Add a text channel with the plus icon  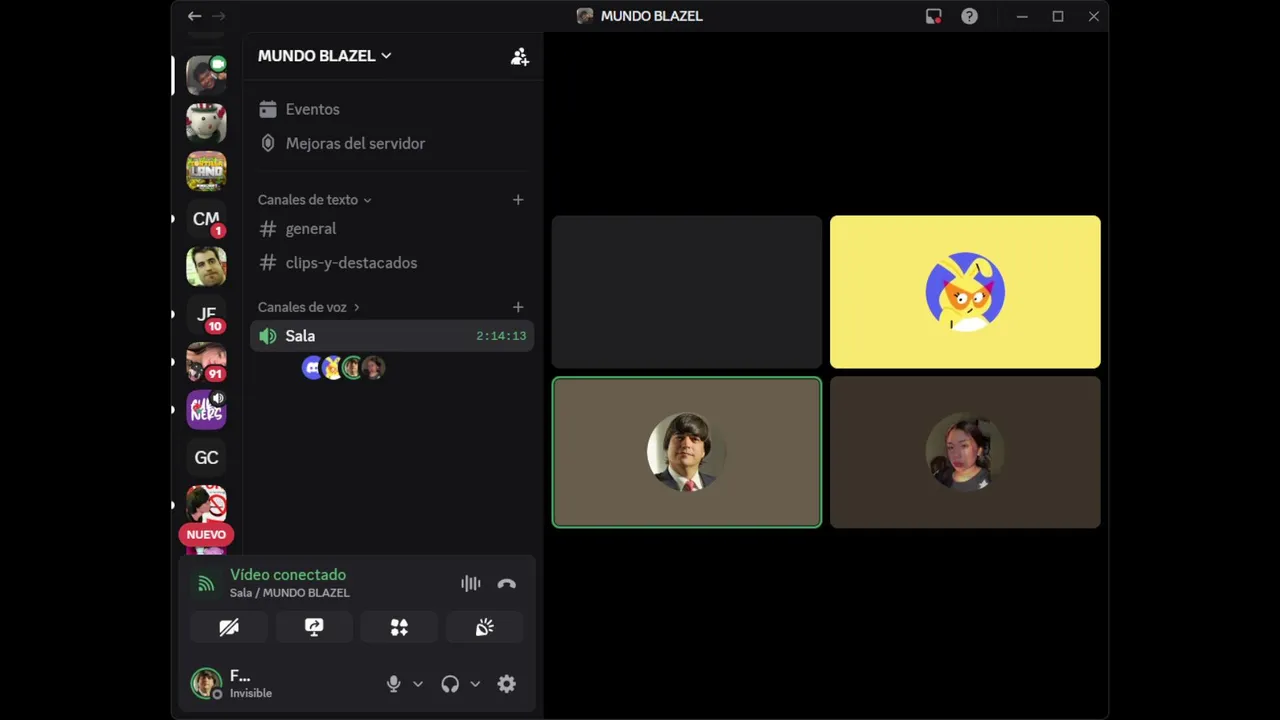518,200
